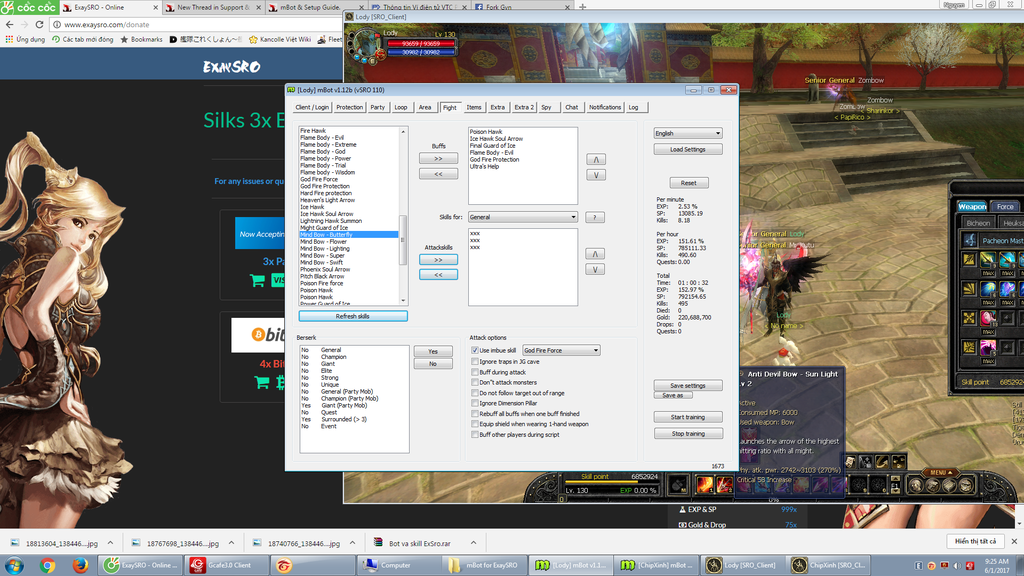Uncheck the Use imbue skill checkbox
This screenshot has width=1024, height=576.
click(x=476, y=351)
